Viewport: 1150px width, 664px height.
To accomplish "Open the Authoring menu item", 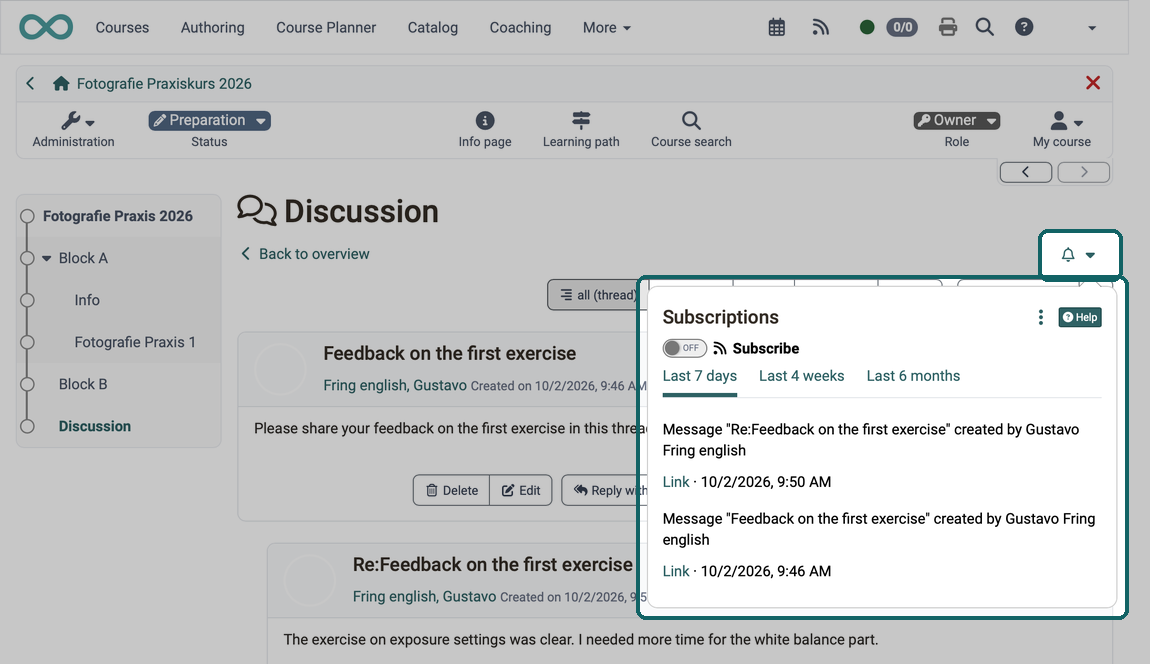I will [213, 28].
